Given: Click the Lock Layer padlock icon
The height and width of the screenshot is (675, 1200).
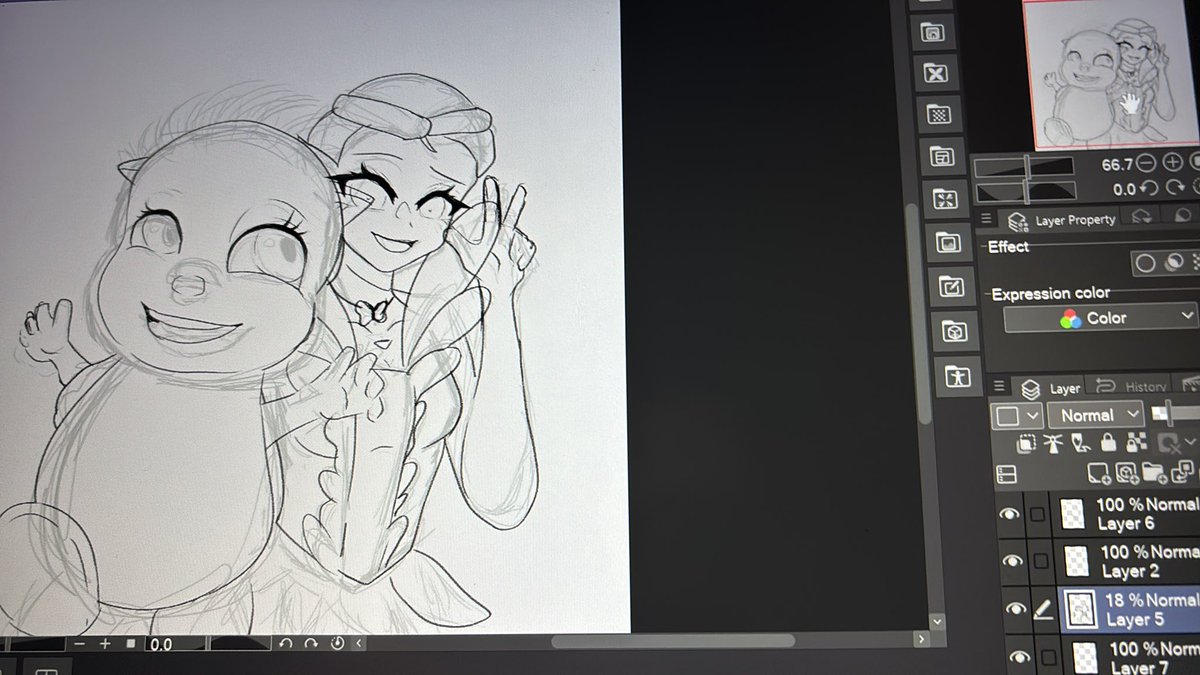Looking at the screenshot, I should [1108, 443].
